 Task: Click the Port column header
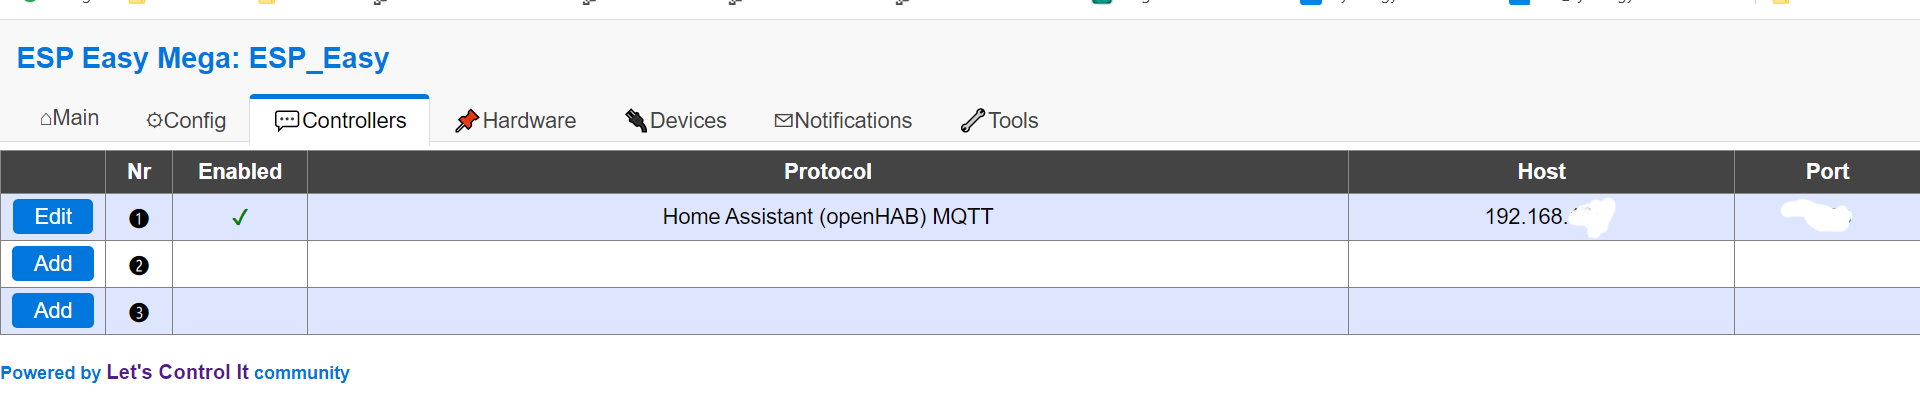point(1826,172)
